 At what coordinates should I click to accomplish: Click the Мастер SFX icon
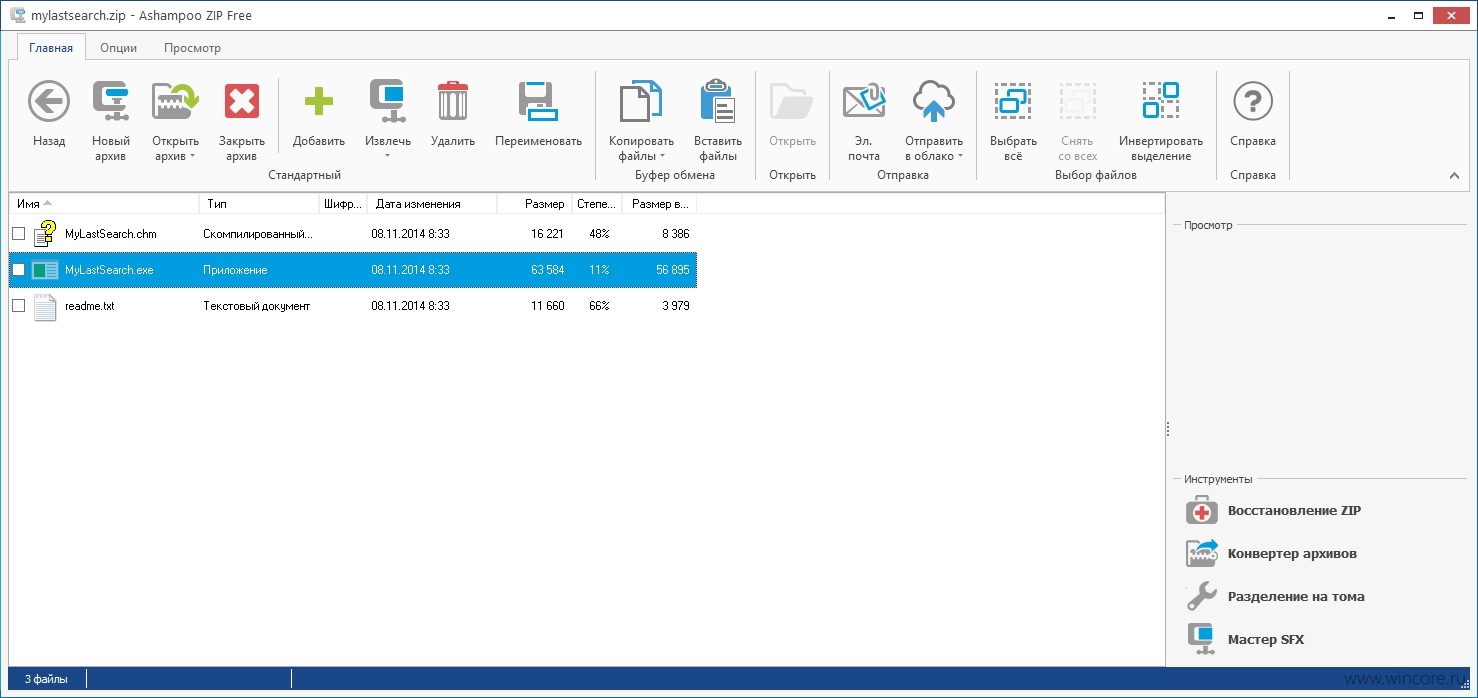(1201, 640)
